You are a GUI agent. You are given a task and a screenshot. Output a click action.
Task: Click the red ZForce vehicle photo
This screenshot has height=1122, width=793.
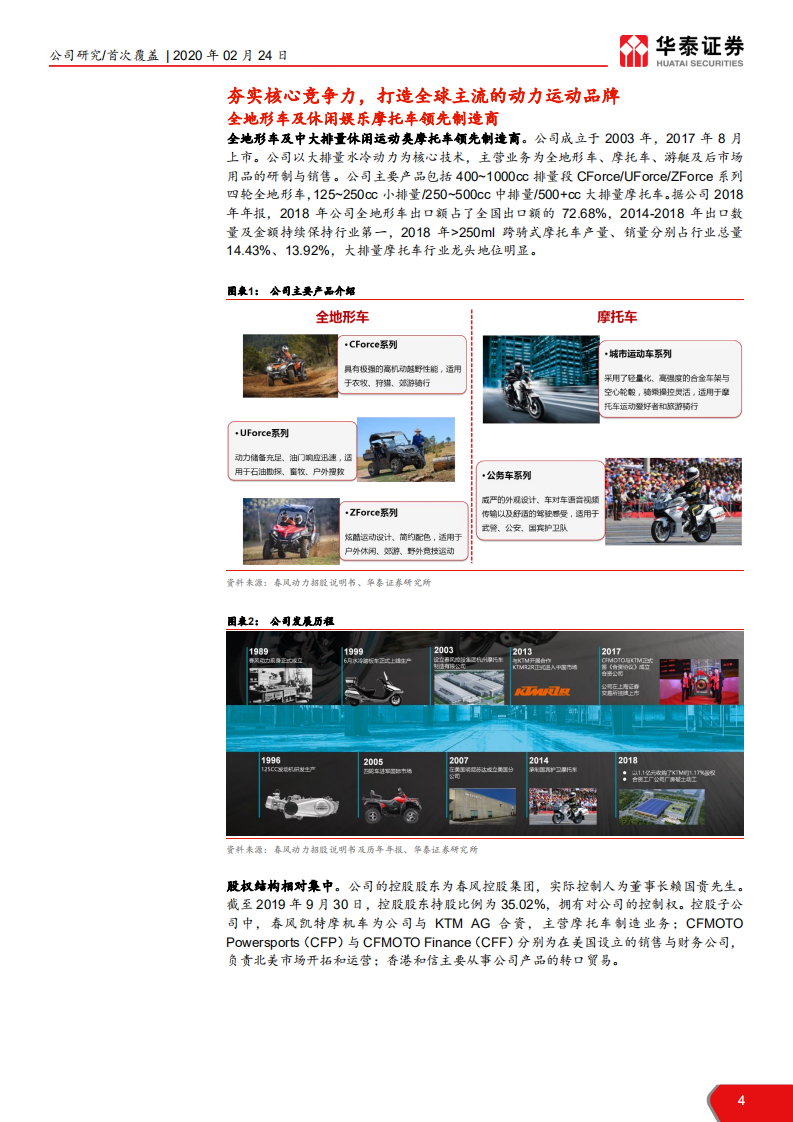(291, 531)
